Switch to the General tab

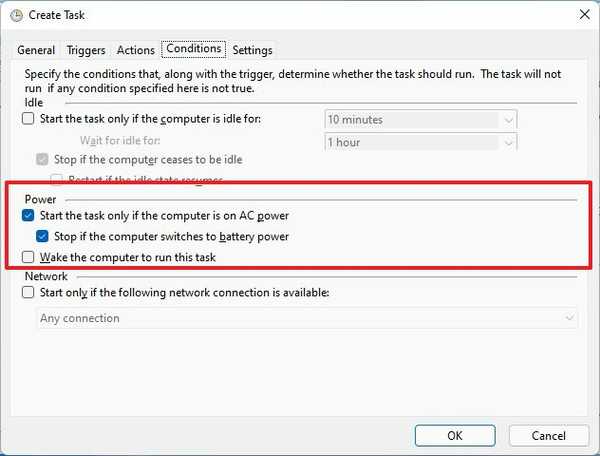pyautogui.click(x=36, y=50)
